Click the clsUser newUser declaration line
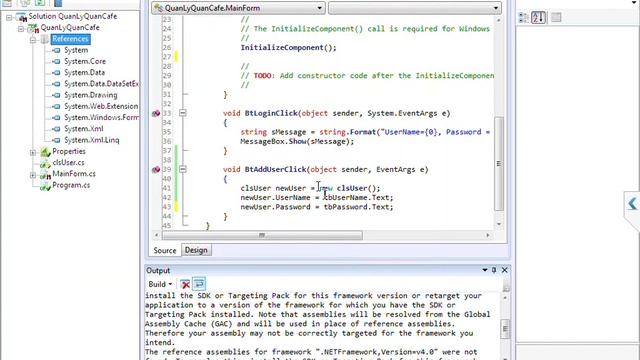Viewport: 640px width, 360px height. (310, 188)
